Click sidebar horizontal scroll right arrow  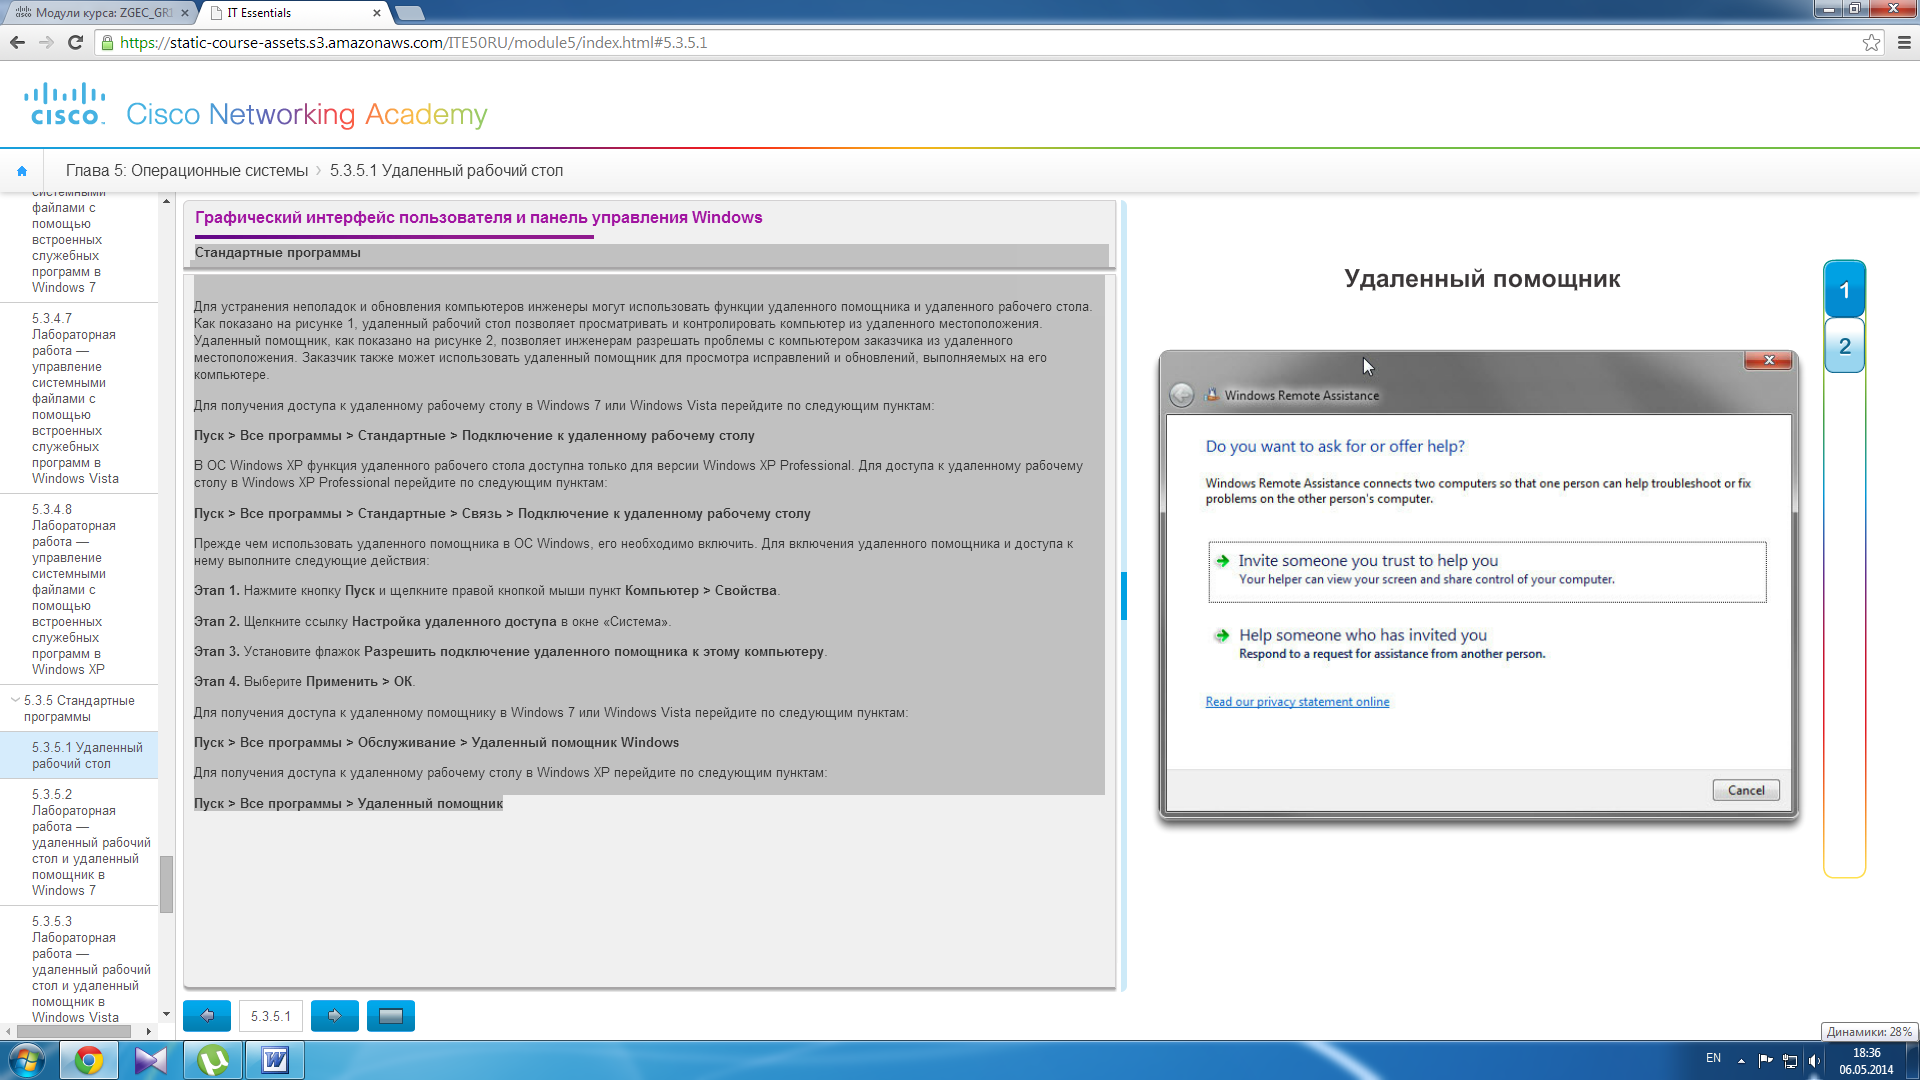coord(149,1031)
